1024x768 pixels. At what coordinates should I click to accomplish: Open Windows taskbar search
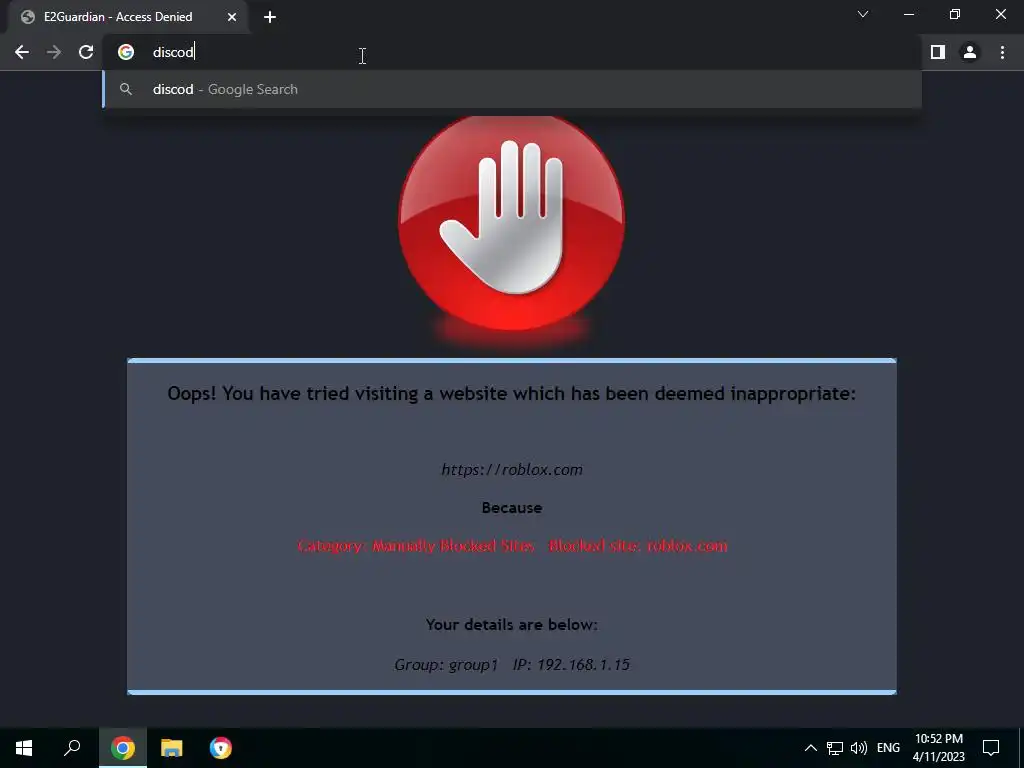click(x=72, y=748)
